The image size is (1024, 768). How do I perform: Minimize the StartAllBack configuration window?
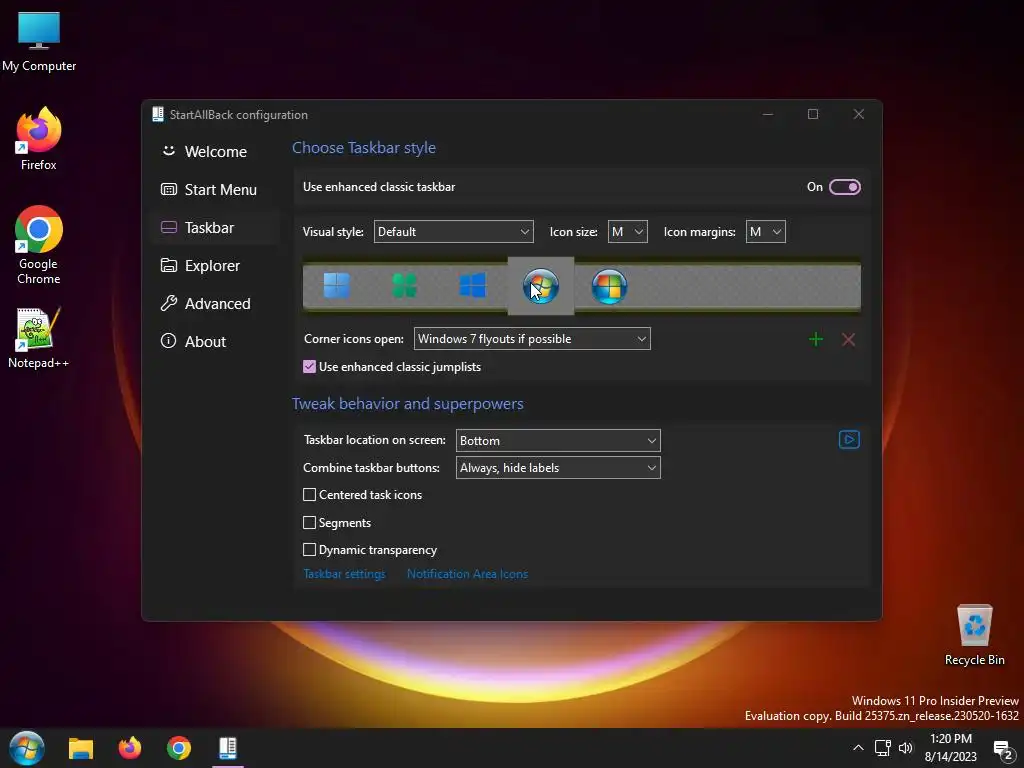768,114
